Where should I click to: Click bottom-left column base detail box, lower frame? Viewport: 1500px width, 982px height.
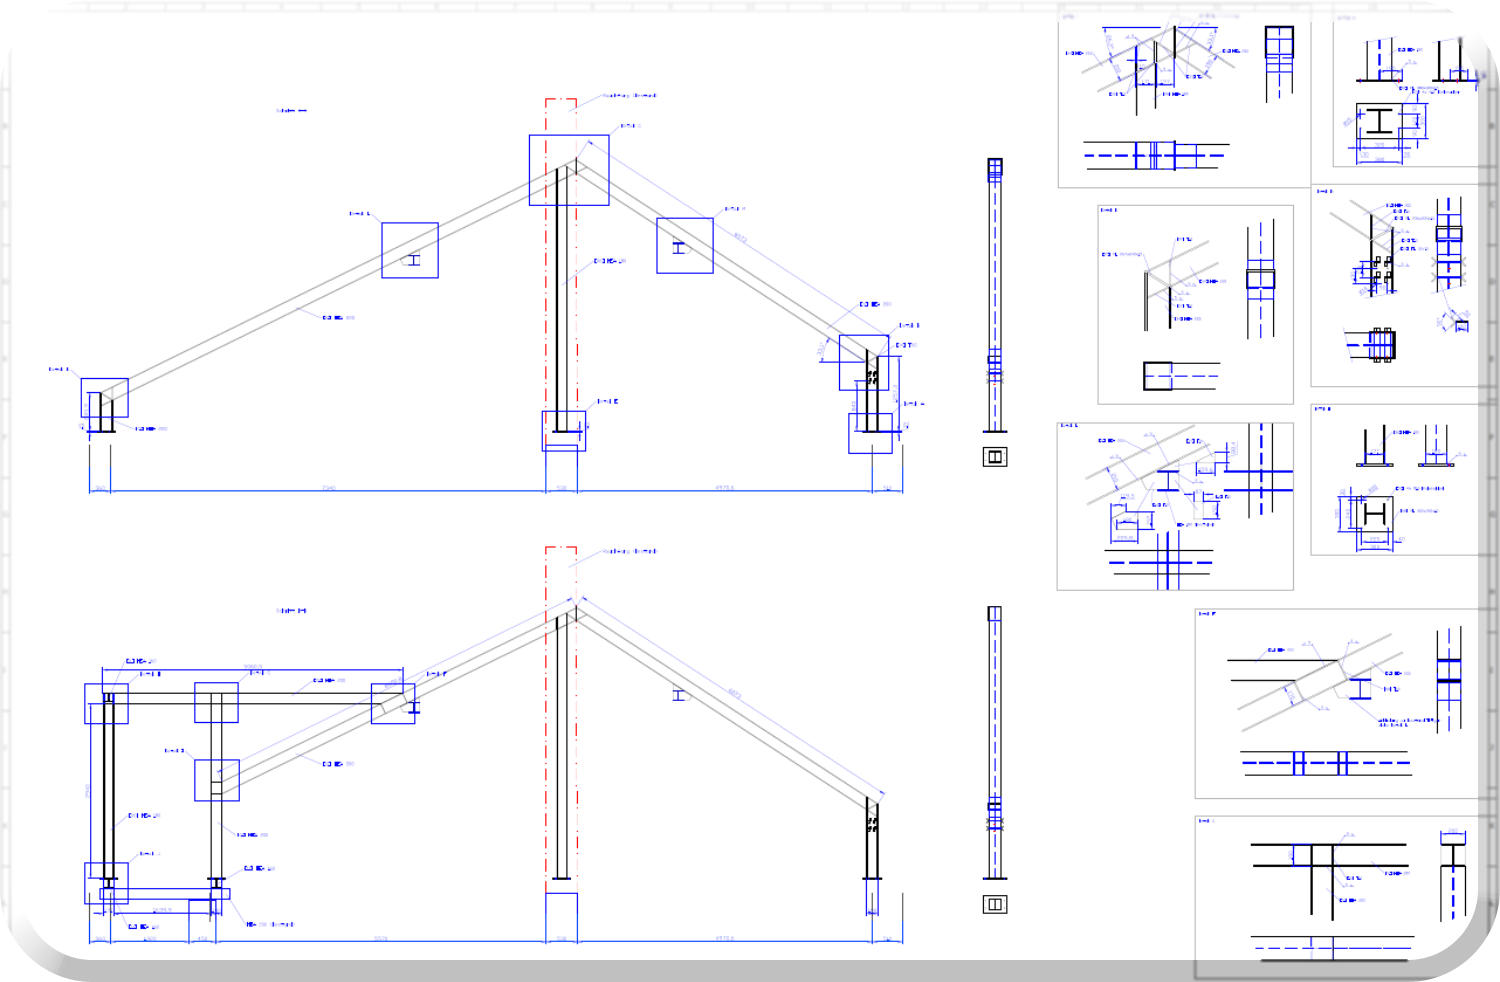coord(106,883)
